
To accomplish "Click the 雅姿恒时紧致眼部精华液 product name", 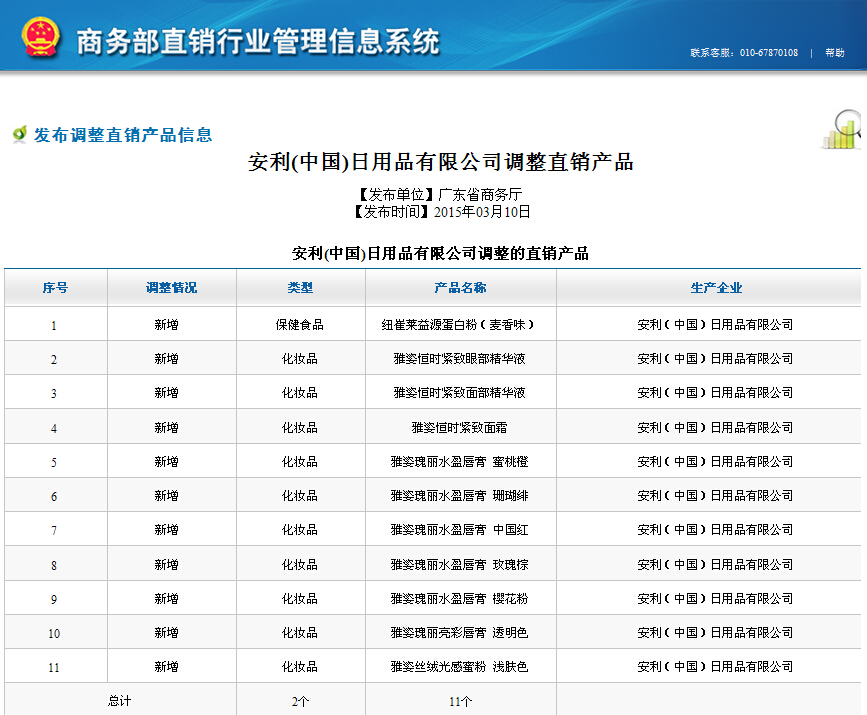I will [460, 359].
